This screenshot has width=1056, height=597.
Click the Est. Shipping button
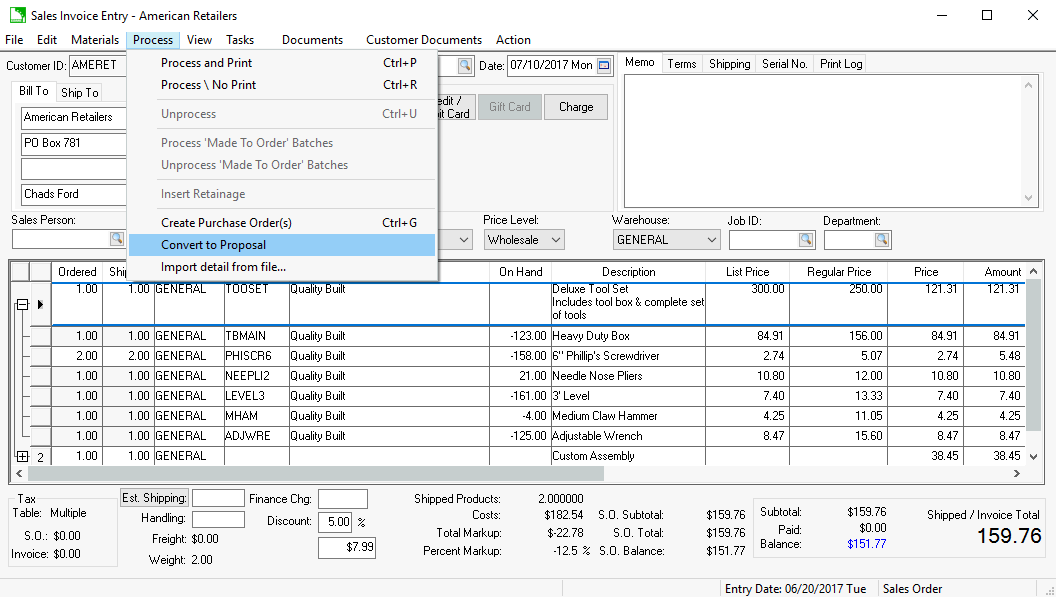pyautogui.click(x=154, y=498)
